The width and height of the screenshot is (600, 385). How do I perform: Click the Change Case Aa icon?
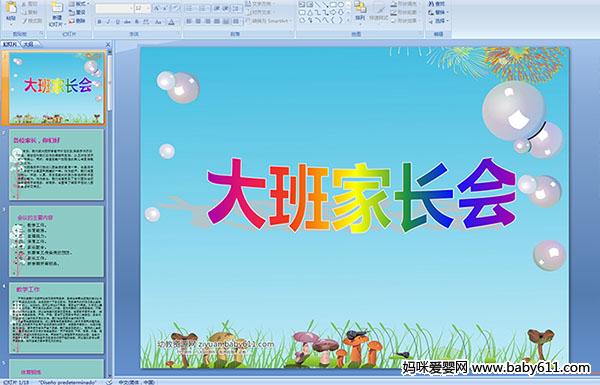click(x=158, y=22)
